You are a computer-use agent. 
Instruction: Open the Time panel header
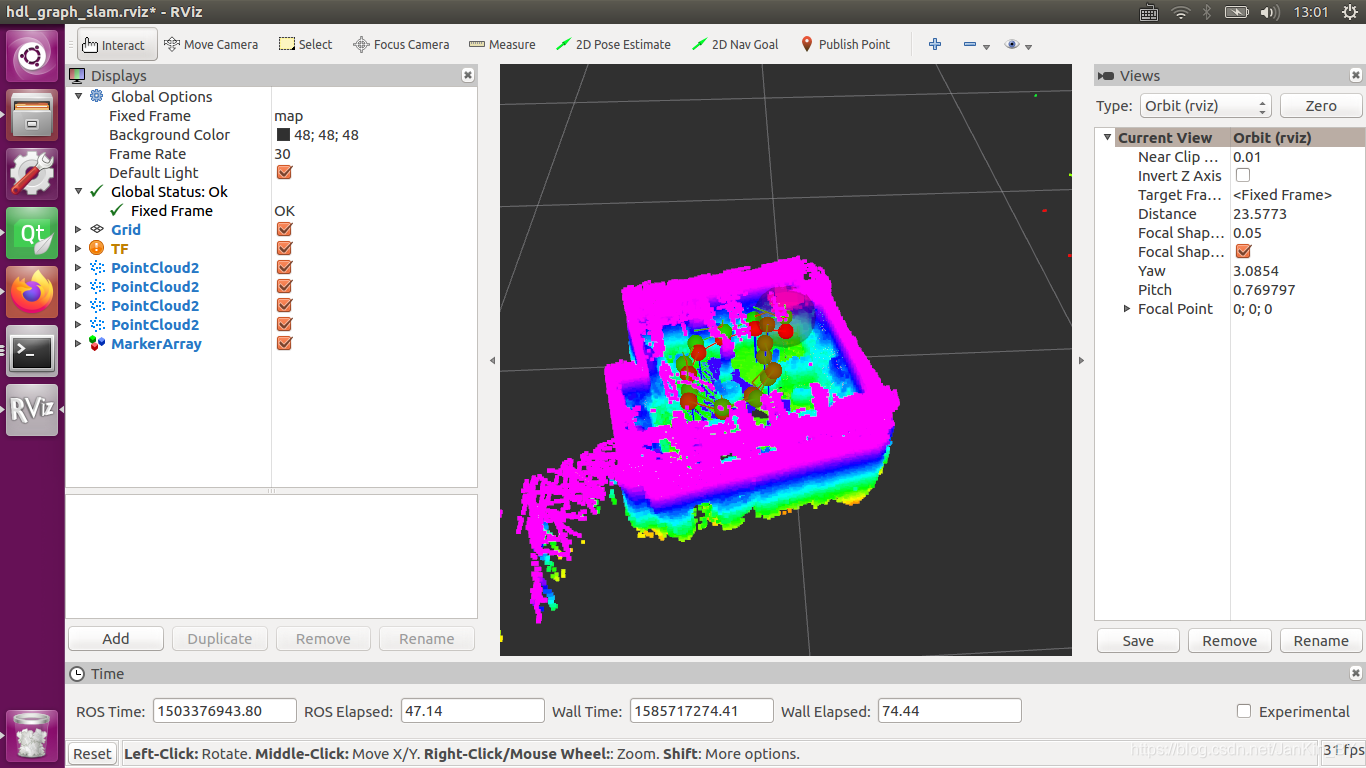pyautogui.click(x=106, y=673)
